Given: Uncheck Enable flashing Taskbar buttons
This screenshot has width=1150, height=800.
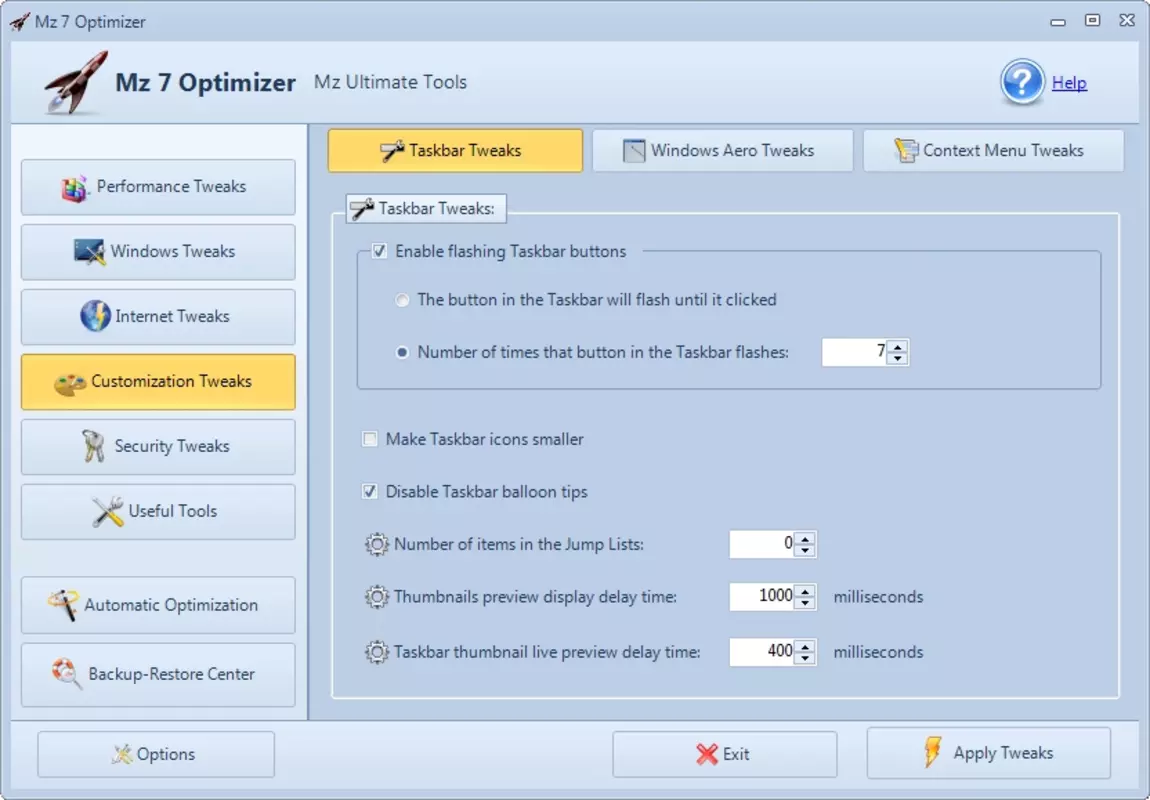Looking at the screenshot, I should [379, 252].
